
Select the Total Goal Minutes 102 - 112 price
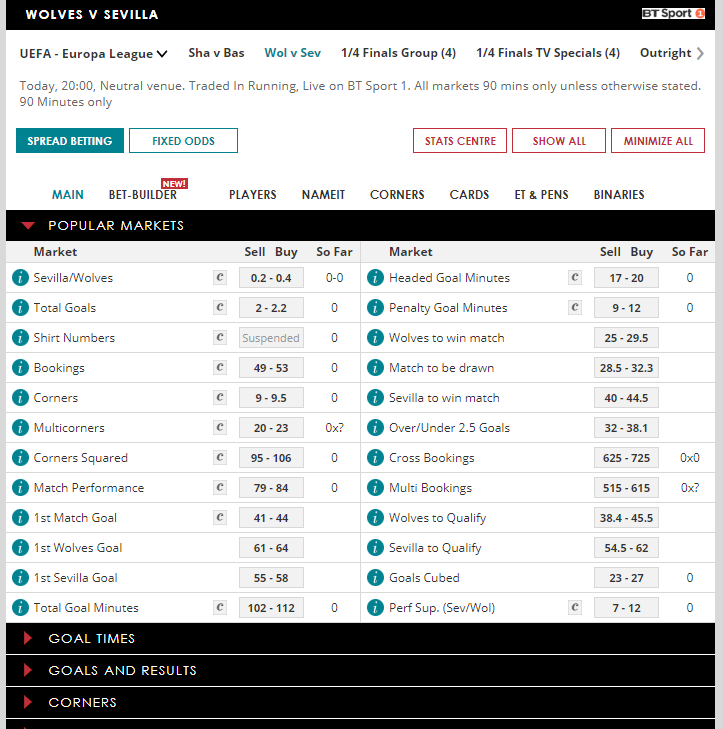pos(271,608)
